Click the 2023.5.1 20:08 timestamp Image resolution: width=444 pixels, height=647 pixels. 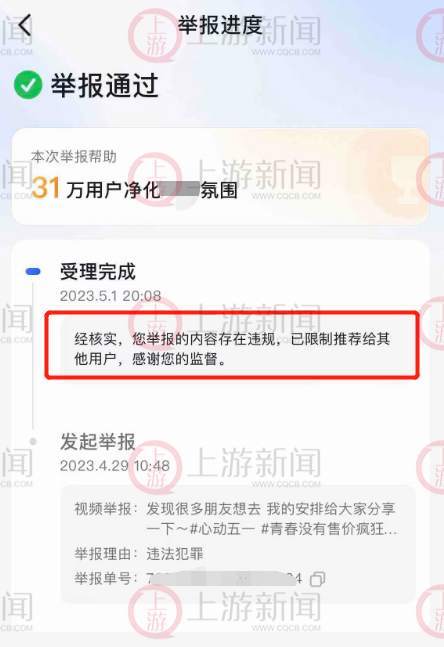[x=110, y=296]
